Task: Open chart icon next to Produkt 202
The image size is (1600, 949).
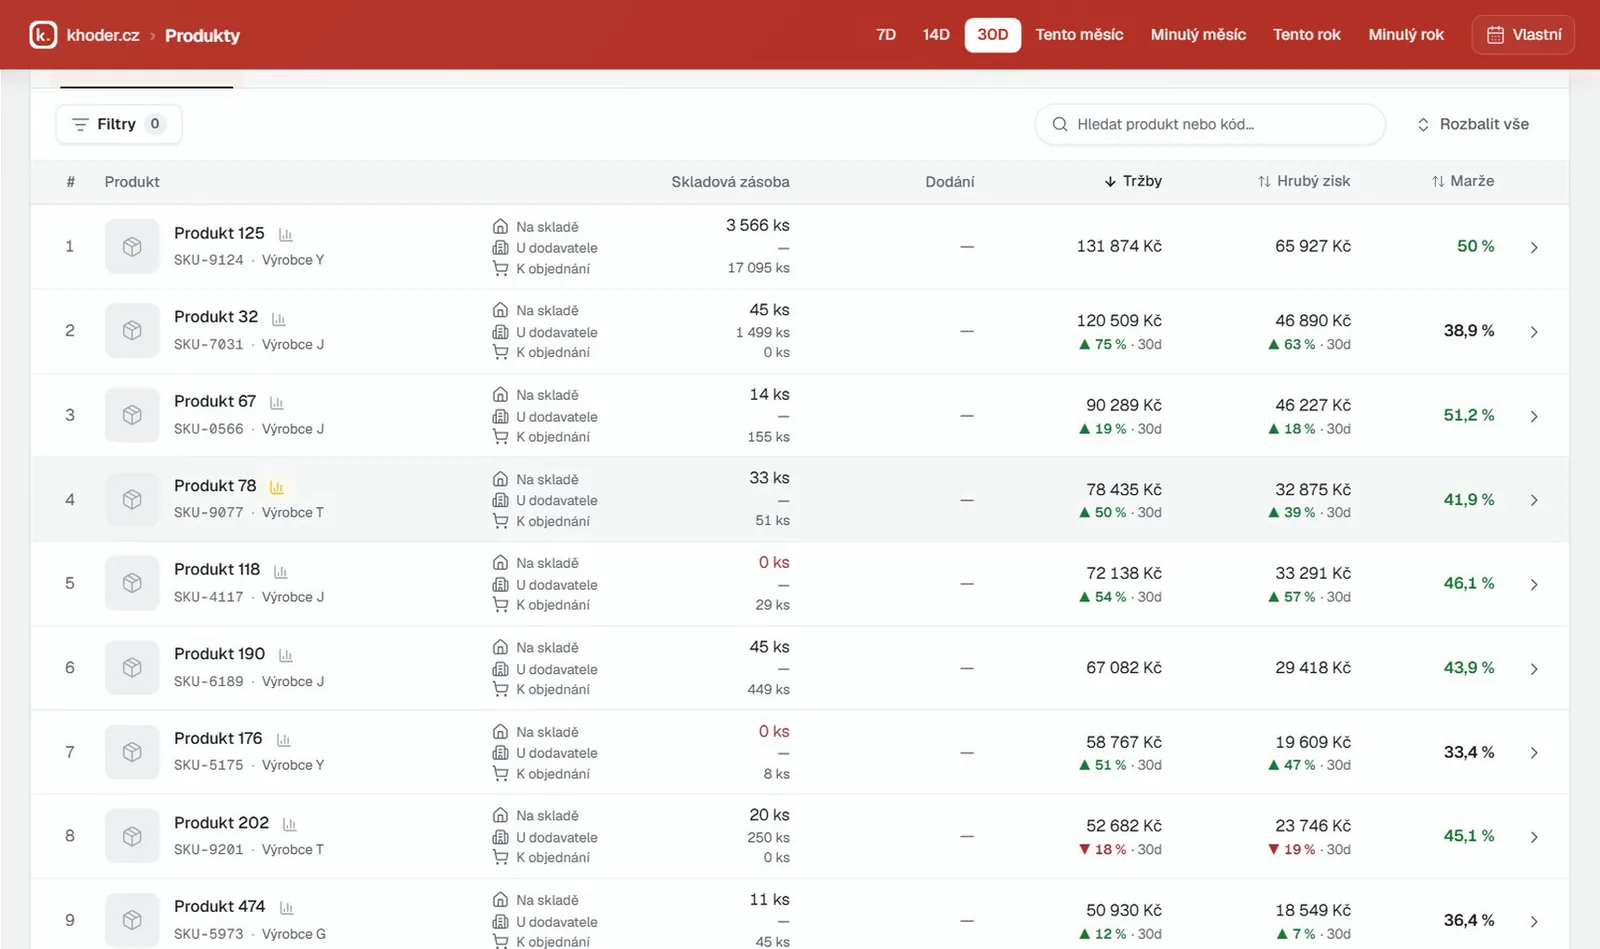Action: click(290, 824)
